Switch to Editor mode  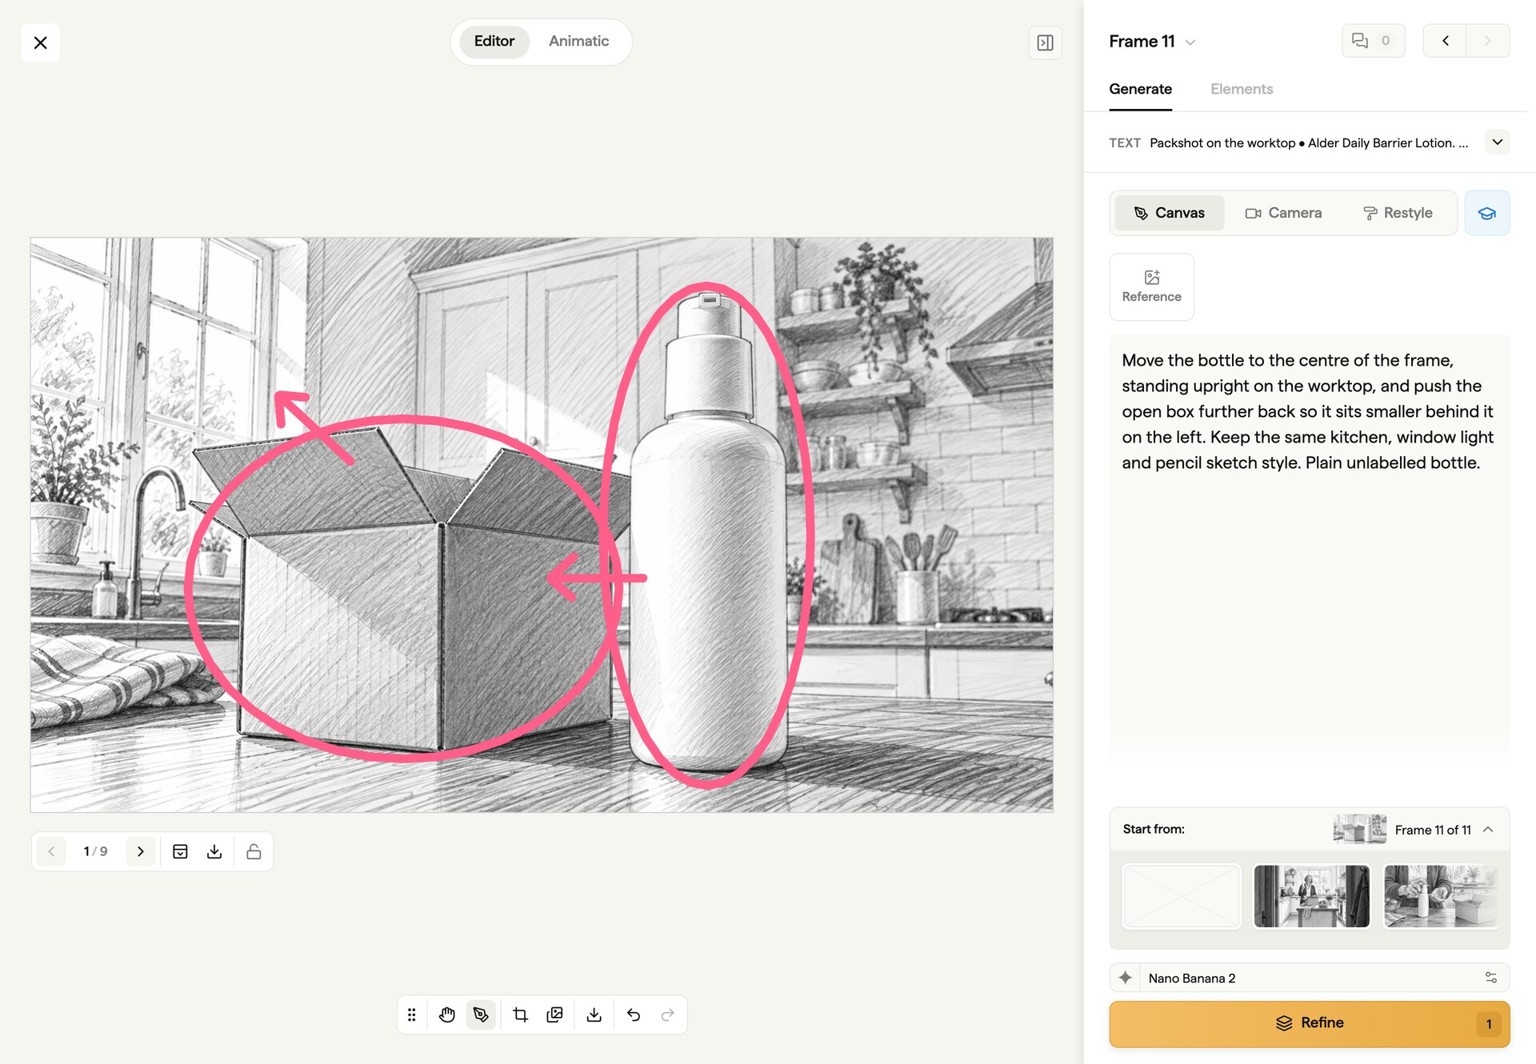point(494,41)
